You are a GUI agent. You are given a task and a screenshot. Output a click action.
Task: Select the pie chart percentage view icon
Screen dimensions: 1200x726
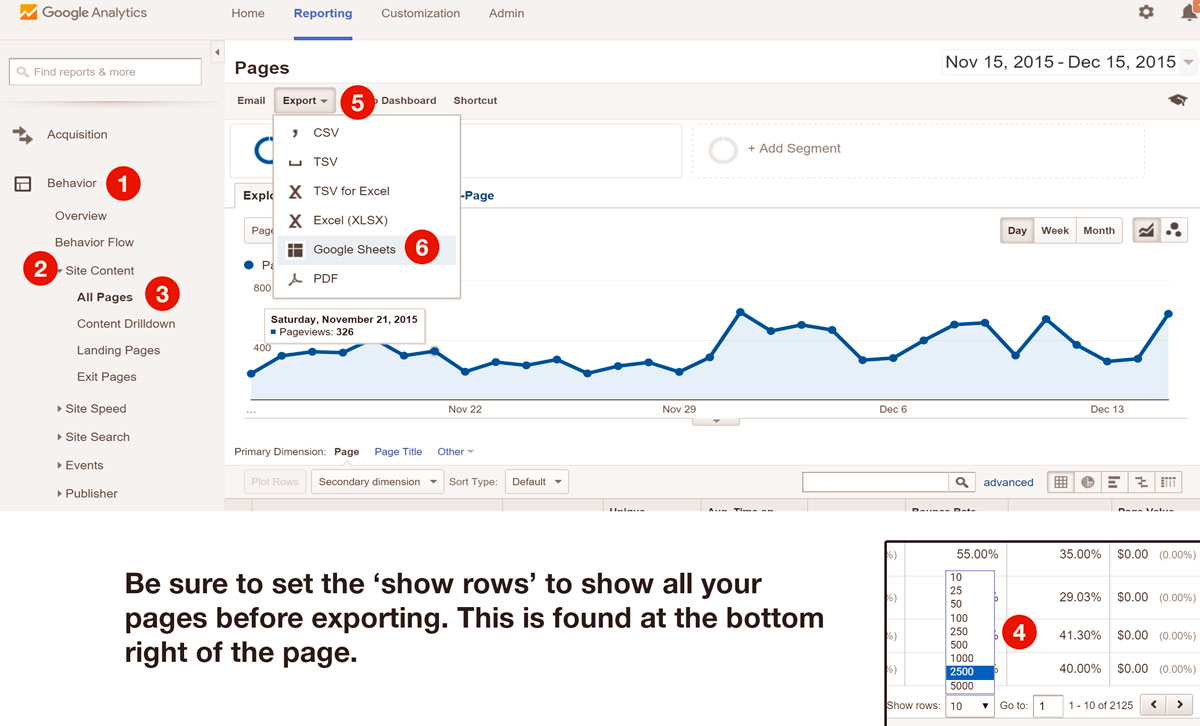coord(1087,482)
